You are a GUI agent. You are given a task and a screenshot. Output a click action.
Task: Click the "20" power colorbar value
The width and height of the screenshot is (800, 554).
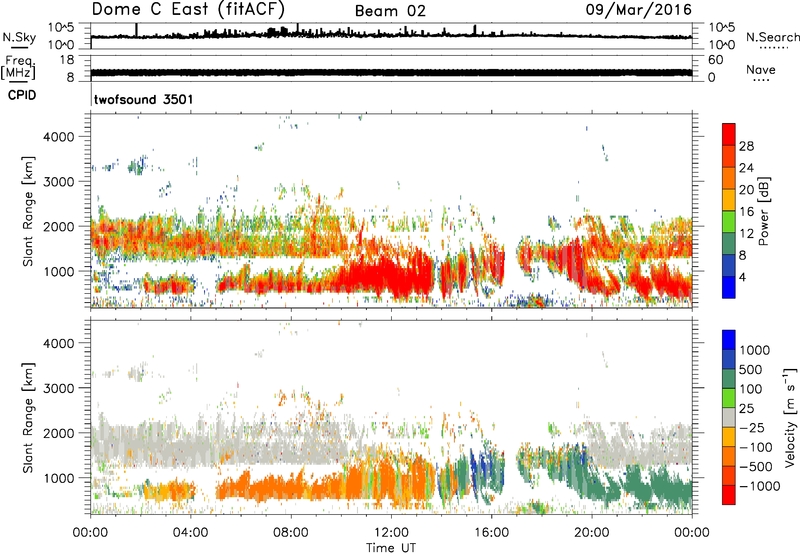(746, 190)
